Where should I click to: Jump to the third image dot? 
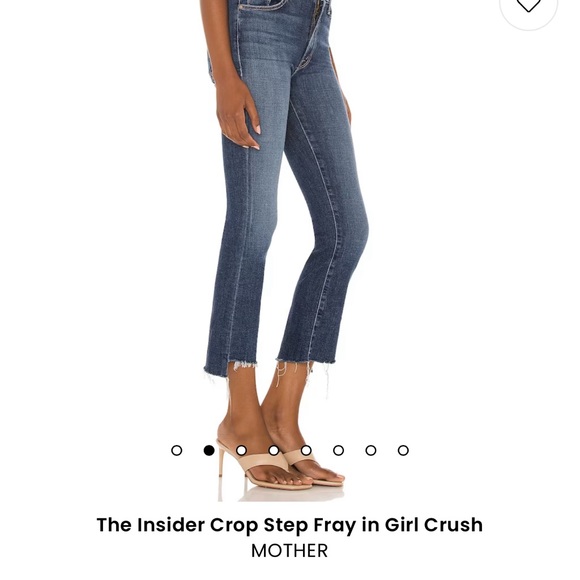[x=242, y=451]
